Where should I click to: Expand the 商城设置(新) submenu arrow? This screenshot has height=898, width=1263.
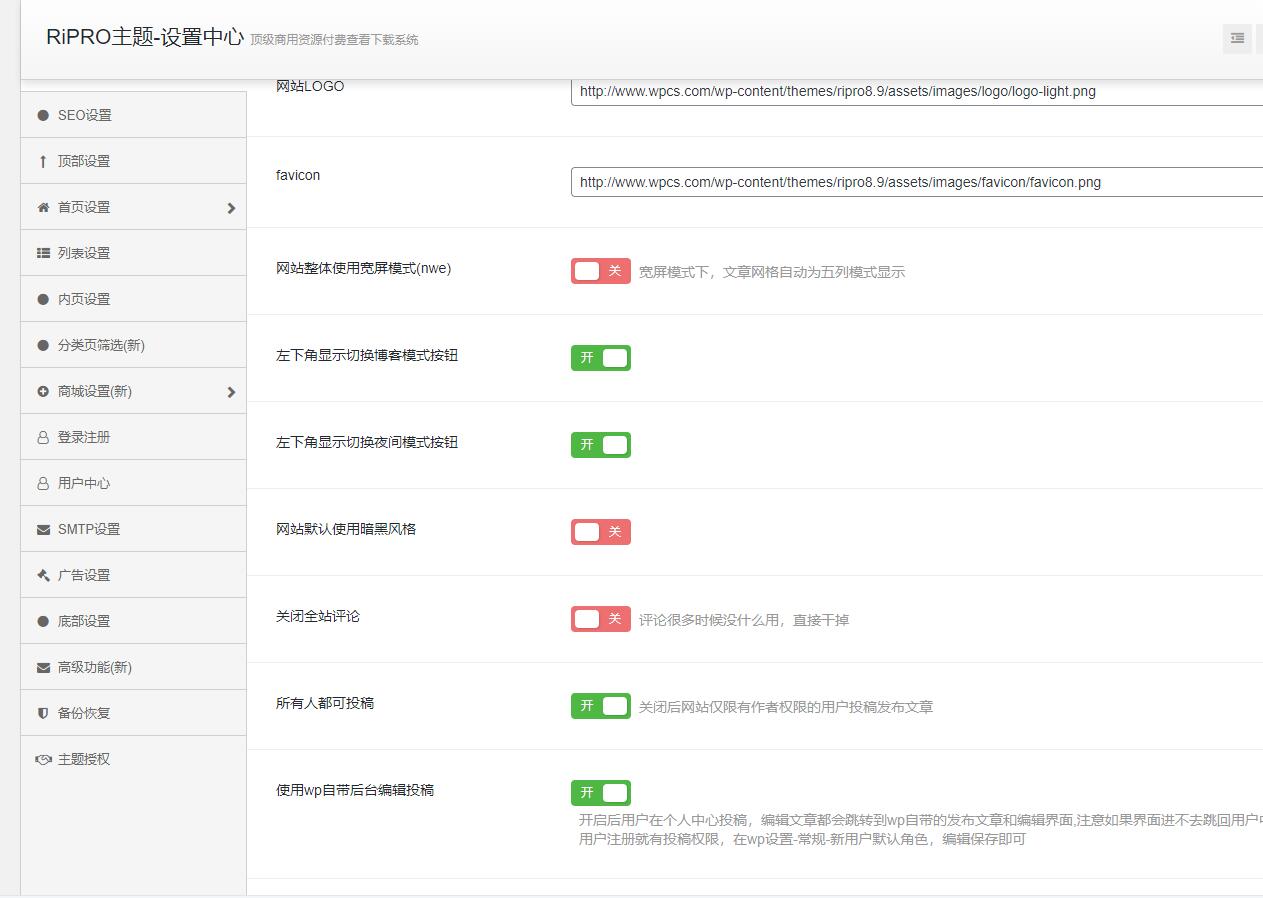click(231, 392)
